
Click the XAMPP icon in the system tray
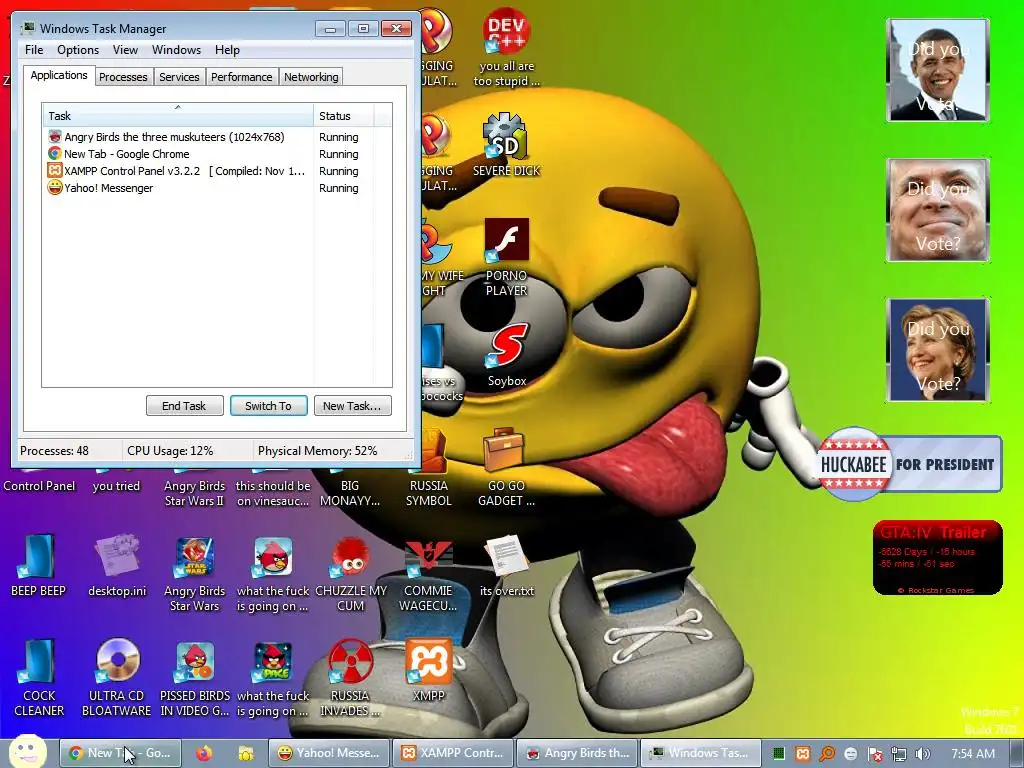pyautogui.click(x=803, y=754)
